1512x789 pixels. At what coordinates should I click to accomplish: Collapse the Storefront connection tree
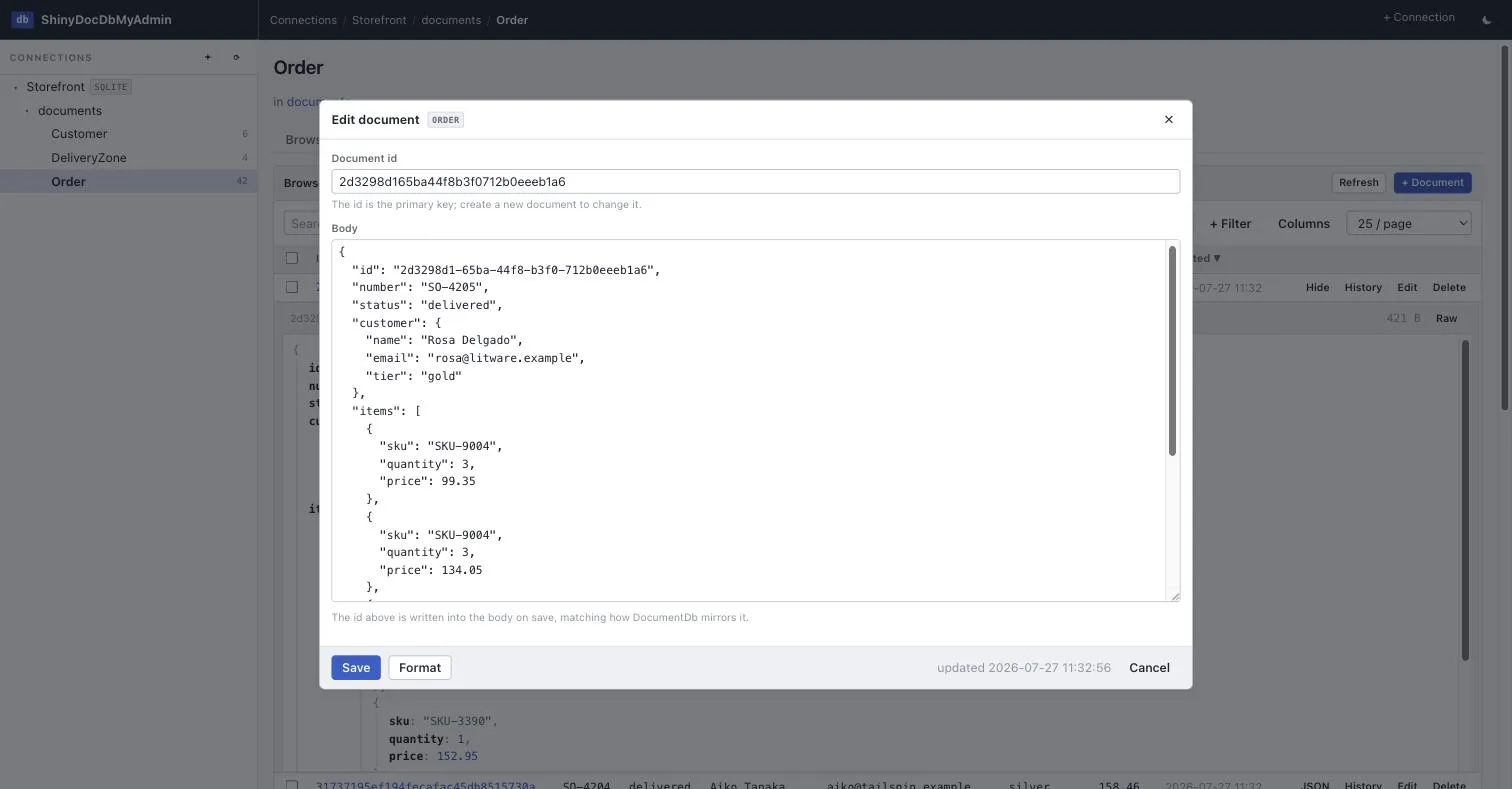click(16, 87)
